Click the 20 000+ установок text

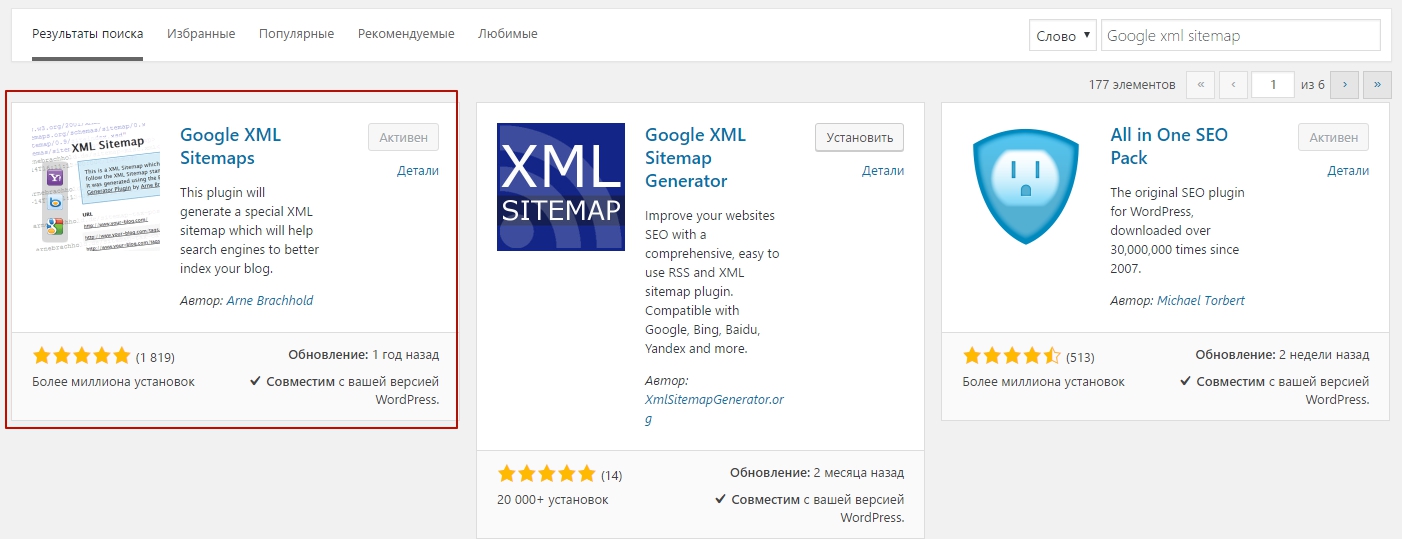click(552, 499)
